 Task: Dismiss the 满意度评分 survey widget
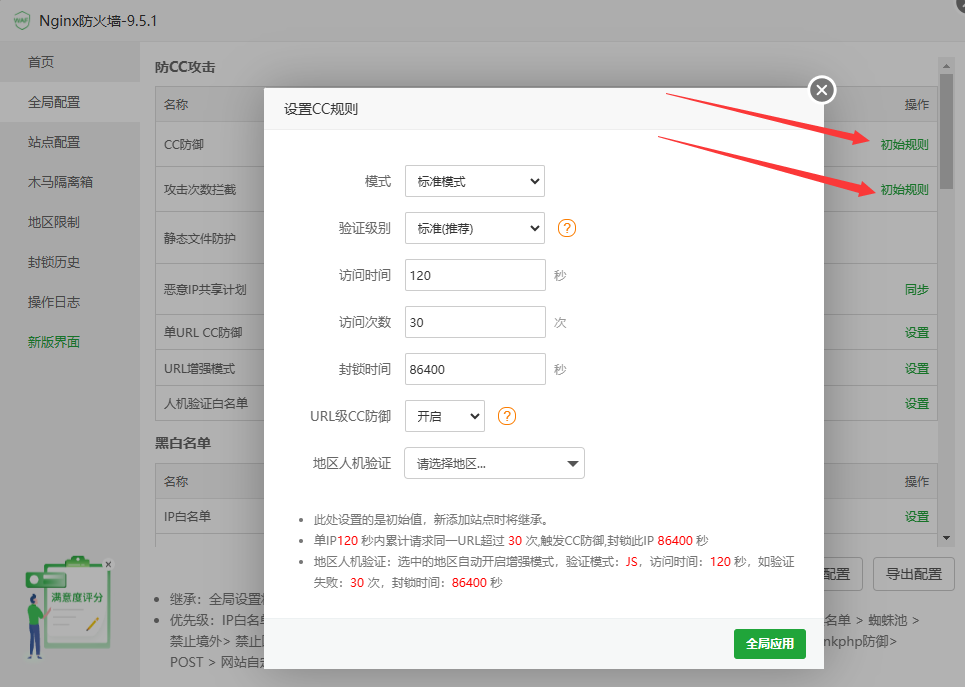(x=108, y=564)
